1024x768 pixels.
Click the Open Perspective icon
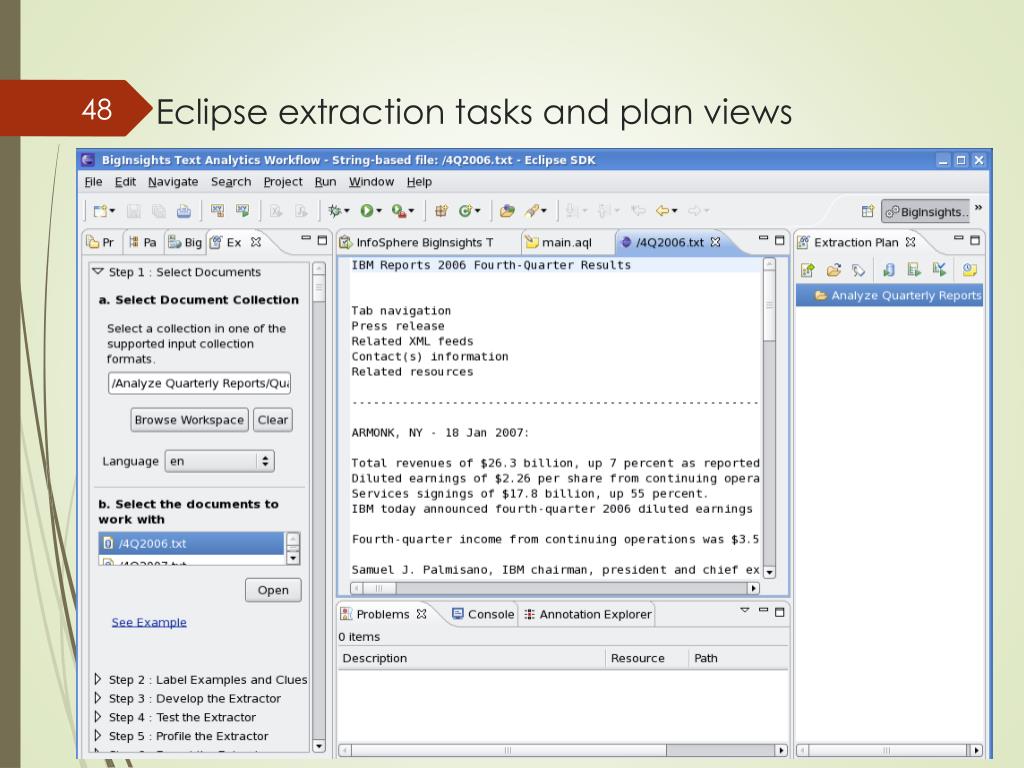[x=867, y=211]
